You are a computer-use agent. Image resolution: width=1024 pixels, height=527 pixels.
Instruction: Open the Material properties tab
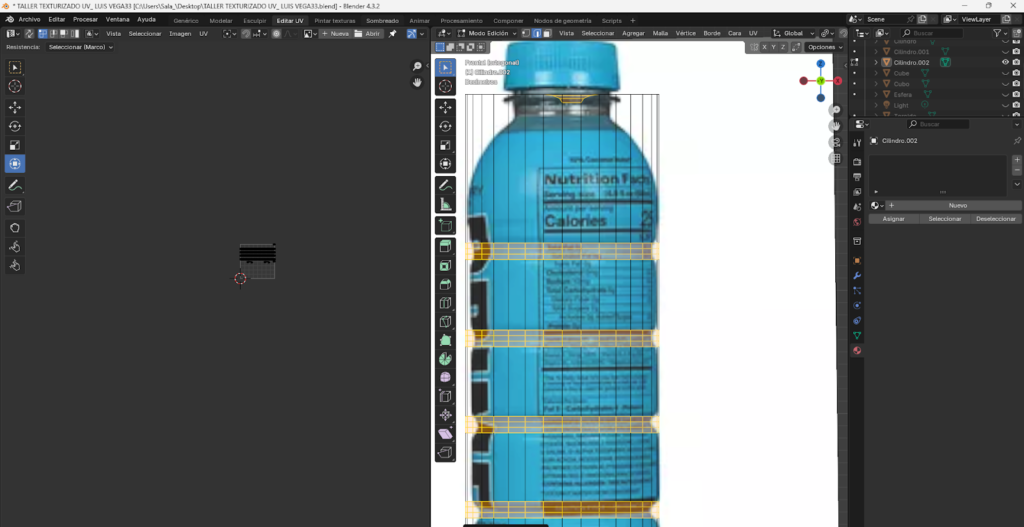click(857, 351)
